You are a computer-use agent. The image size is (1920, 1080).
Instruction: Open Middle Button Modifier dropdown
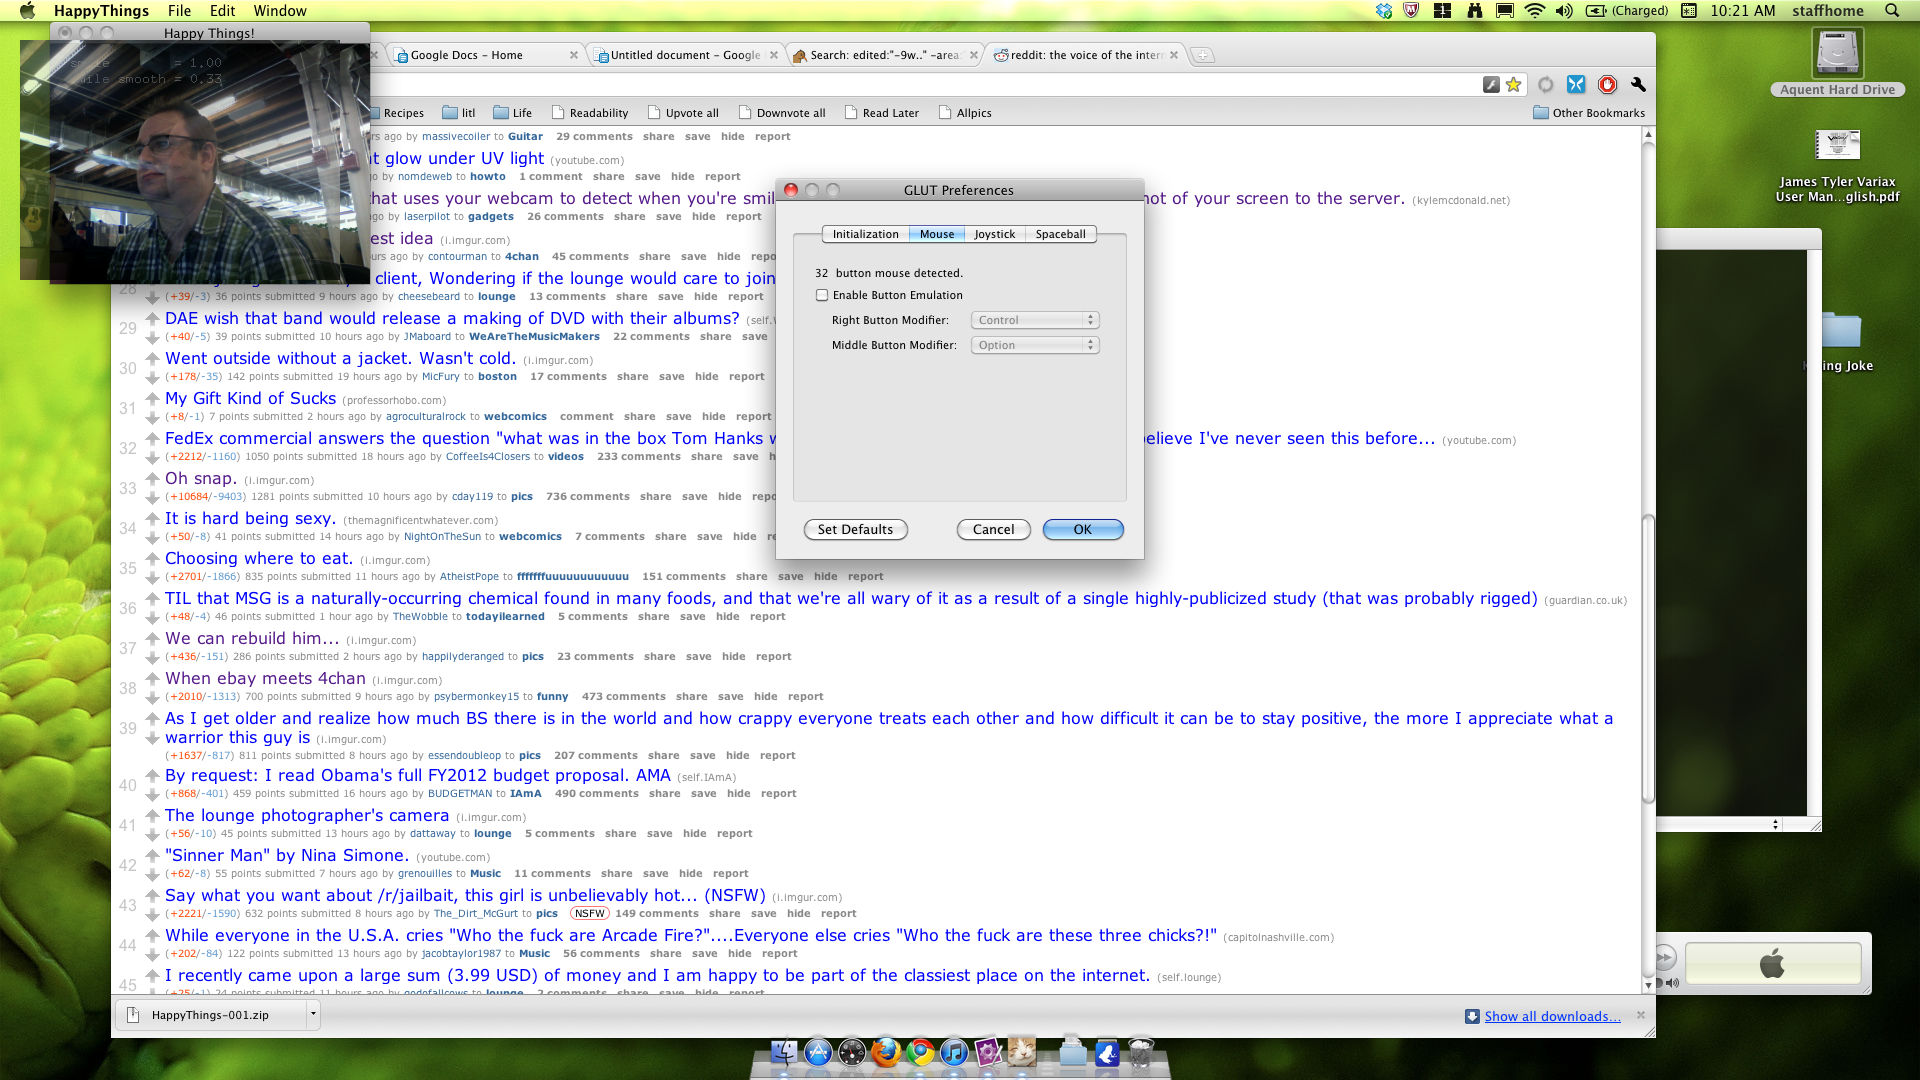[x=1035, y=345]
